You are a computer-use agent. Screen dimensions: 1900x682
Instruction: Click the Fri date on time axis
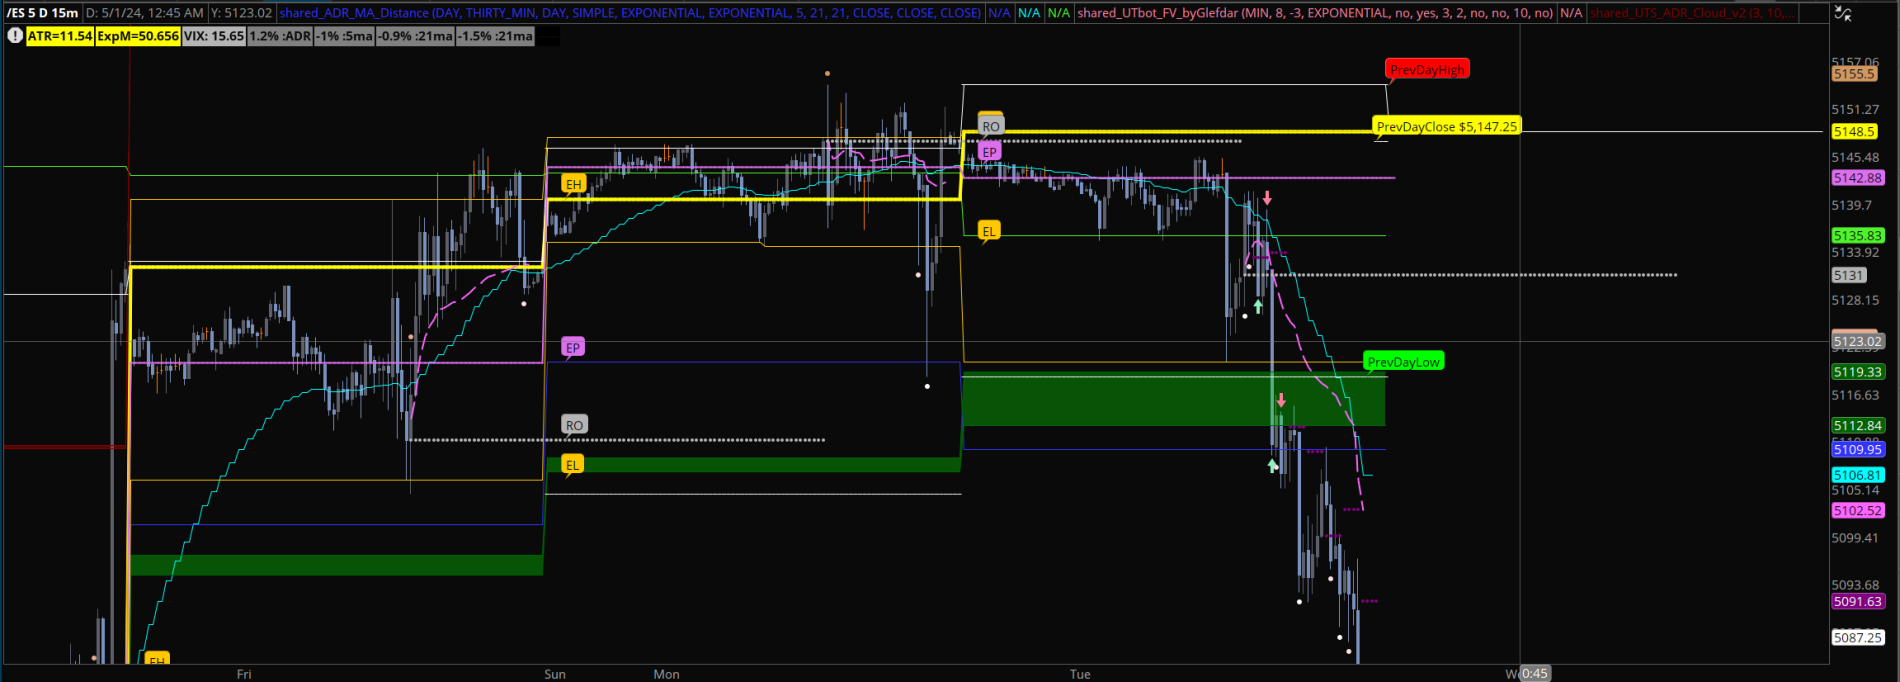(x=244, y=674)
